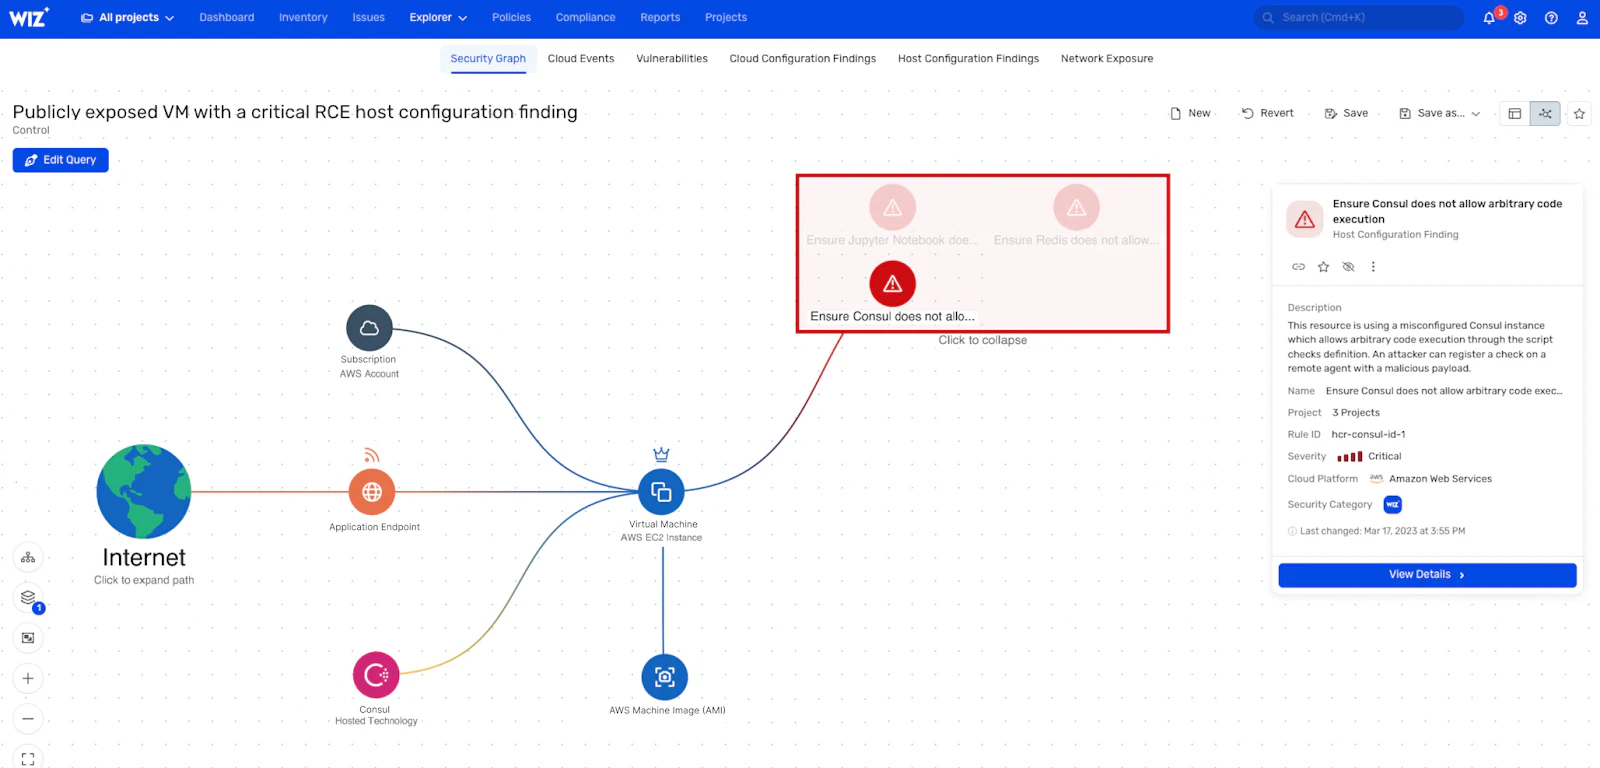This screenshot has width=1600, height=768.
Task: Favorite this query with the star
Action: tap(1579, 114)
